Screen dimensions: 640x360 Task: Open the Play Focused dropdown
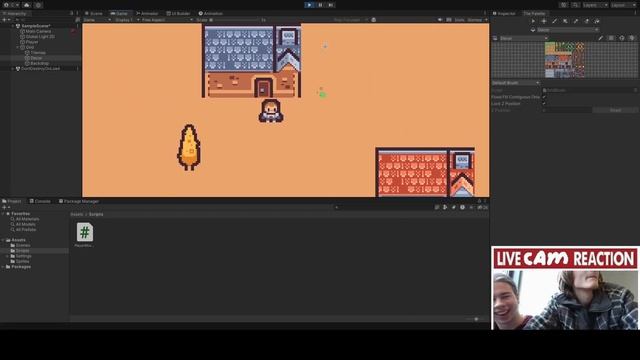[350, 20]
